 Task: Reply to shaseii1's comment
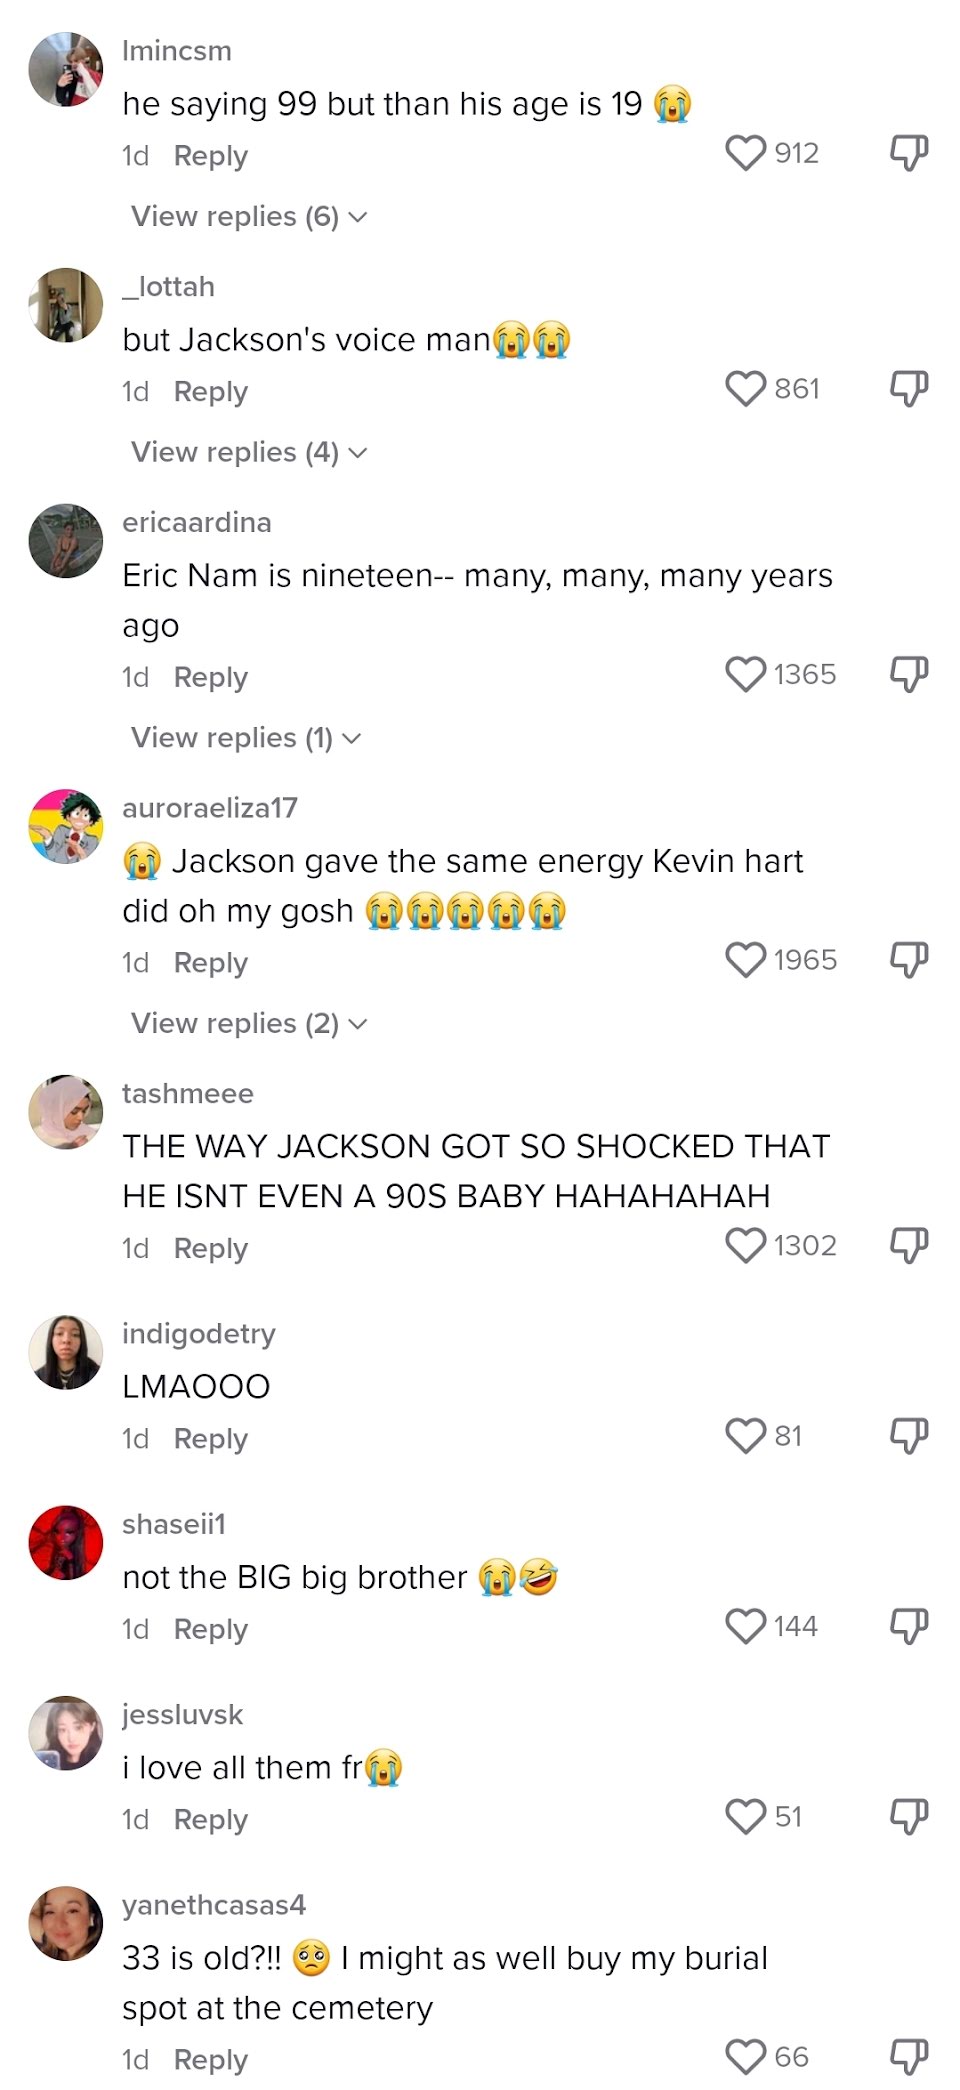pyautogui.click(x=210, y=1630)
